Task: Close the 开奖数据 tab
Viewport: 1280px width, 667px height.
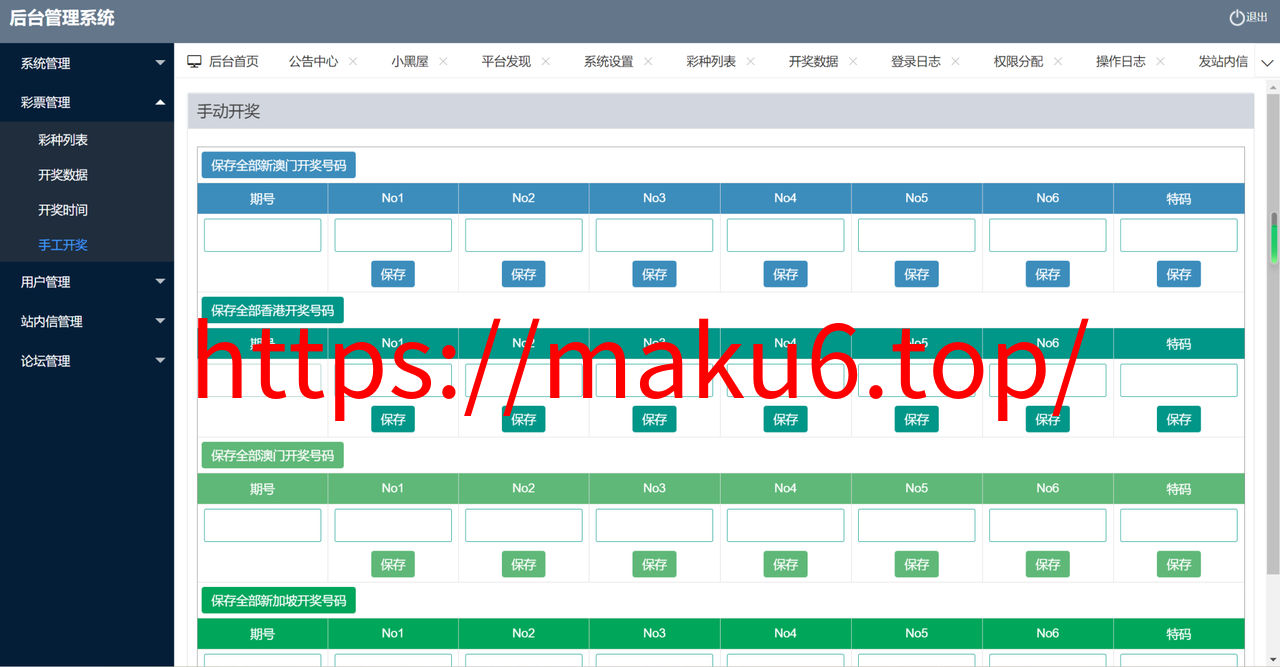Action: tap(853, 61)
